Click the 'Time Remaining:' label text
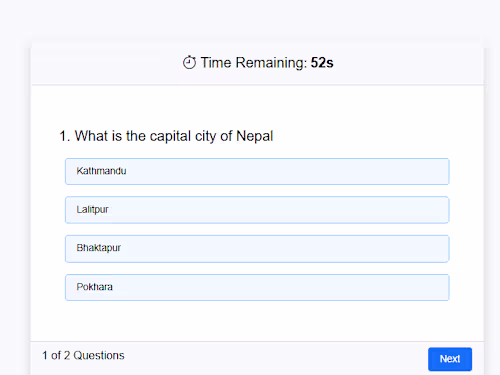 (254, 63)
